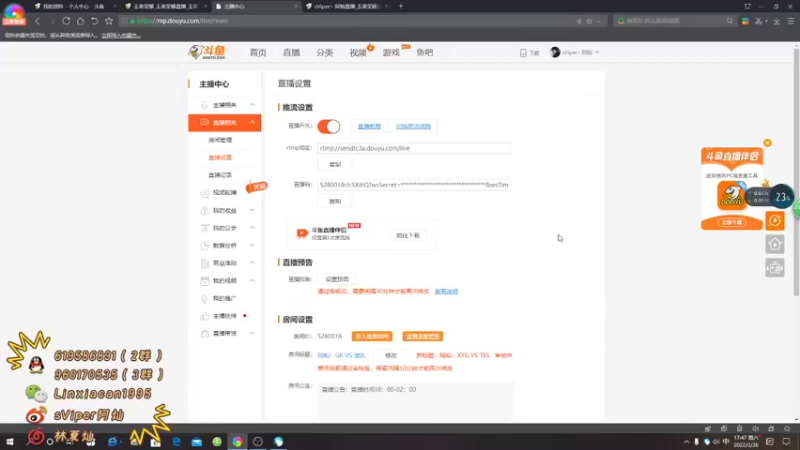Expand 我的视频 sidebar chevron
Screen dimensions: 800x450
tap(252, 281)
